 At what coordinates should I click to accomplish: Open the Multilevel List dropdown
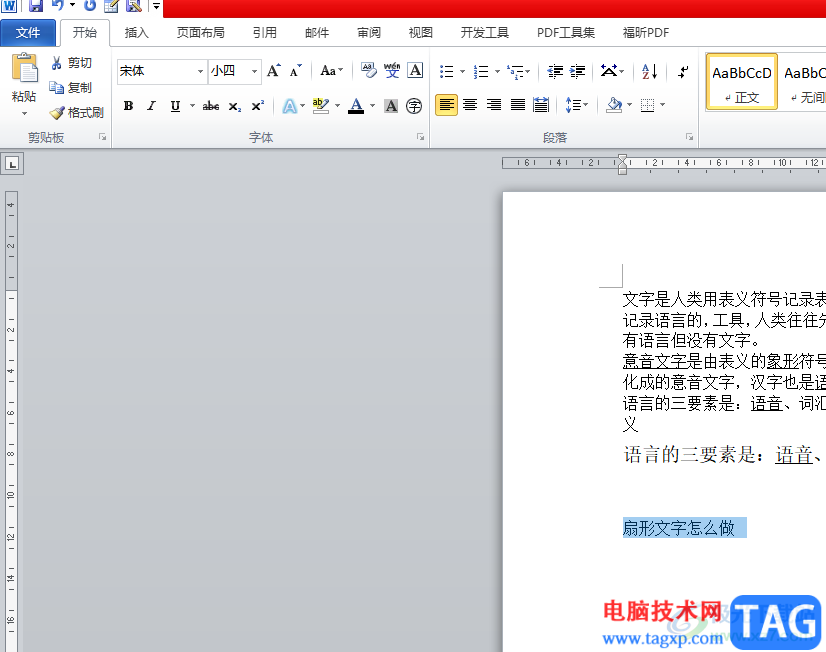tap(519, 72)
